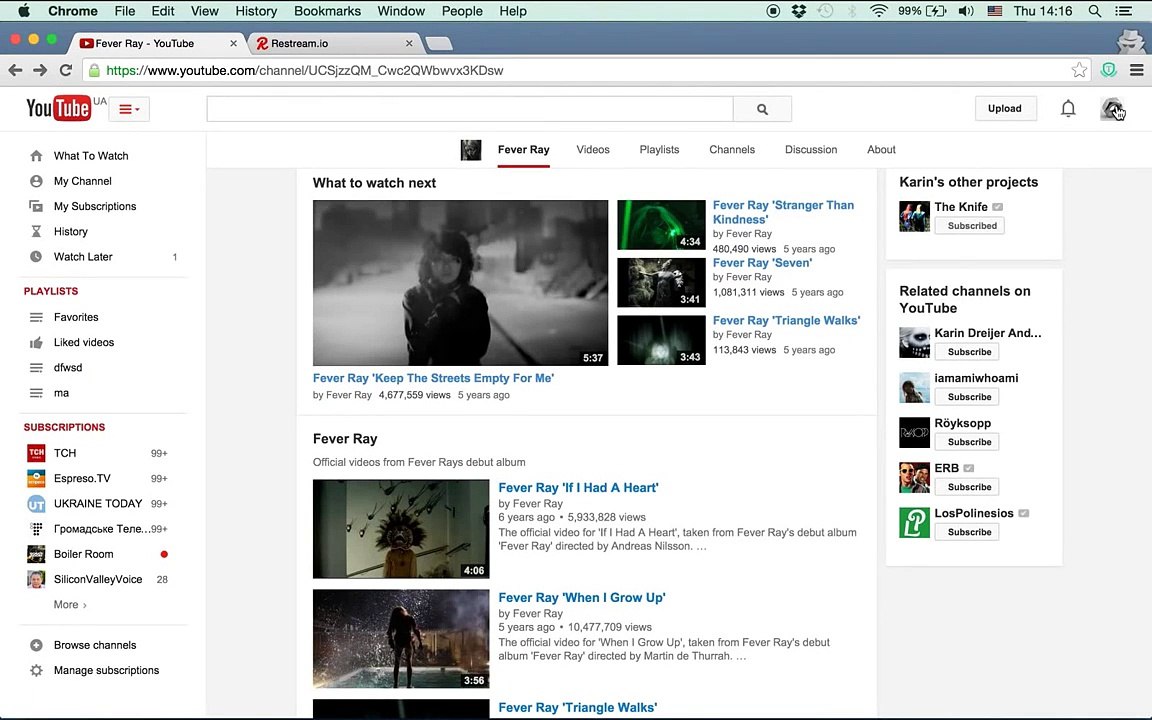The image size is (1152, 720).
Task: Subscribe to ERB channel
Action: click(966, 487)
